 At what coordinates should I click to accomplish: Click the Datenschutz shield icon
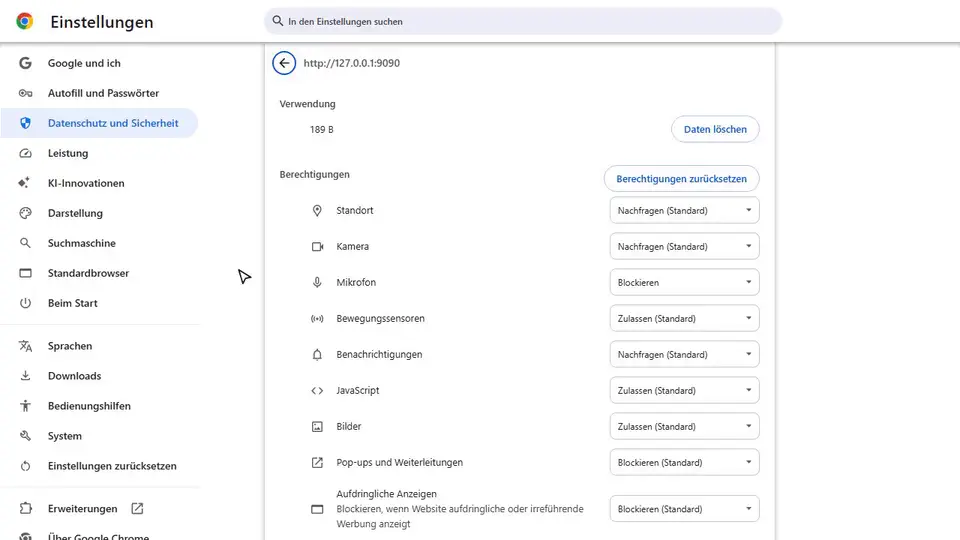click(25, 123)
